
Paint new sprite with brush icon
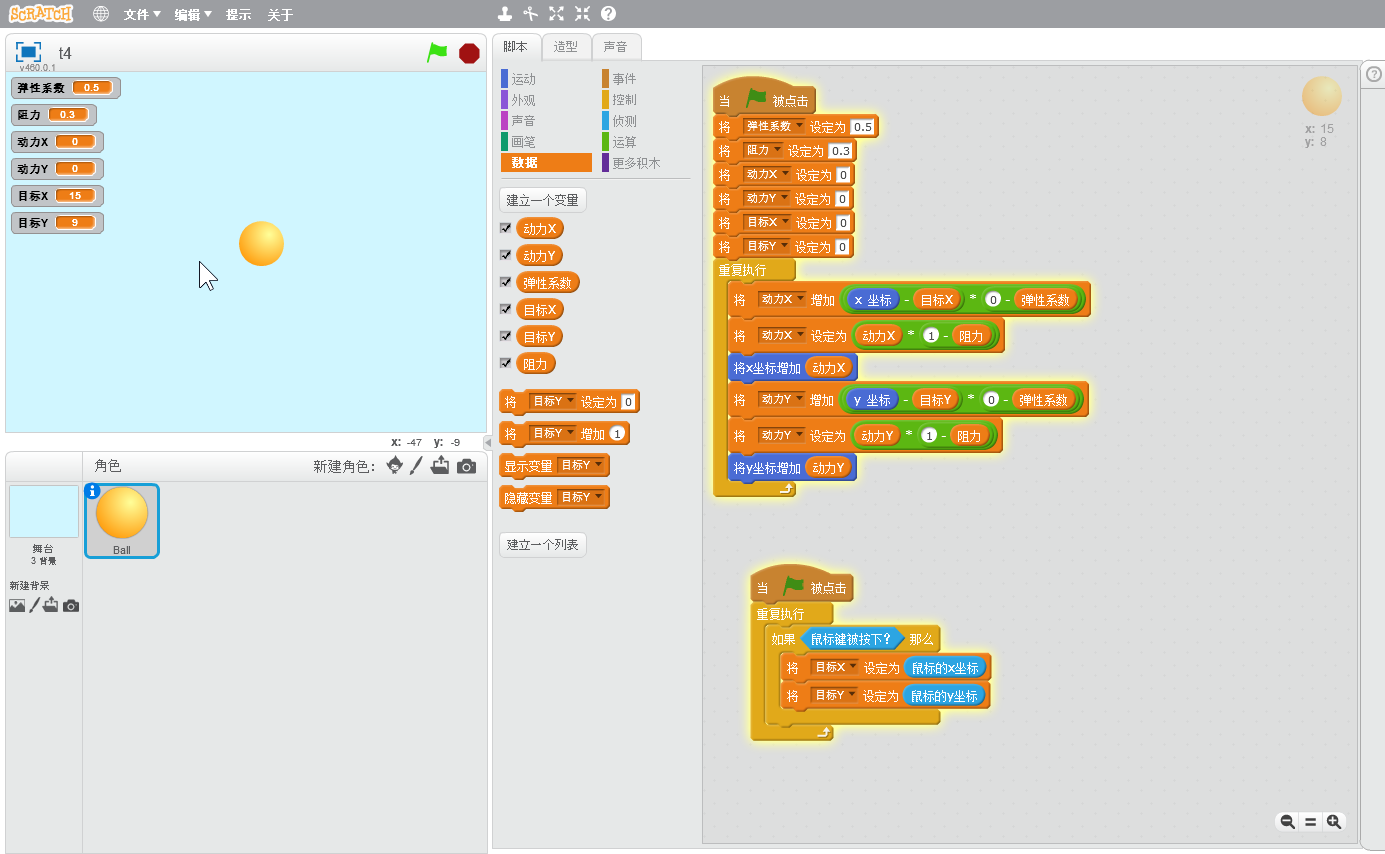[x=417, y=465]
